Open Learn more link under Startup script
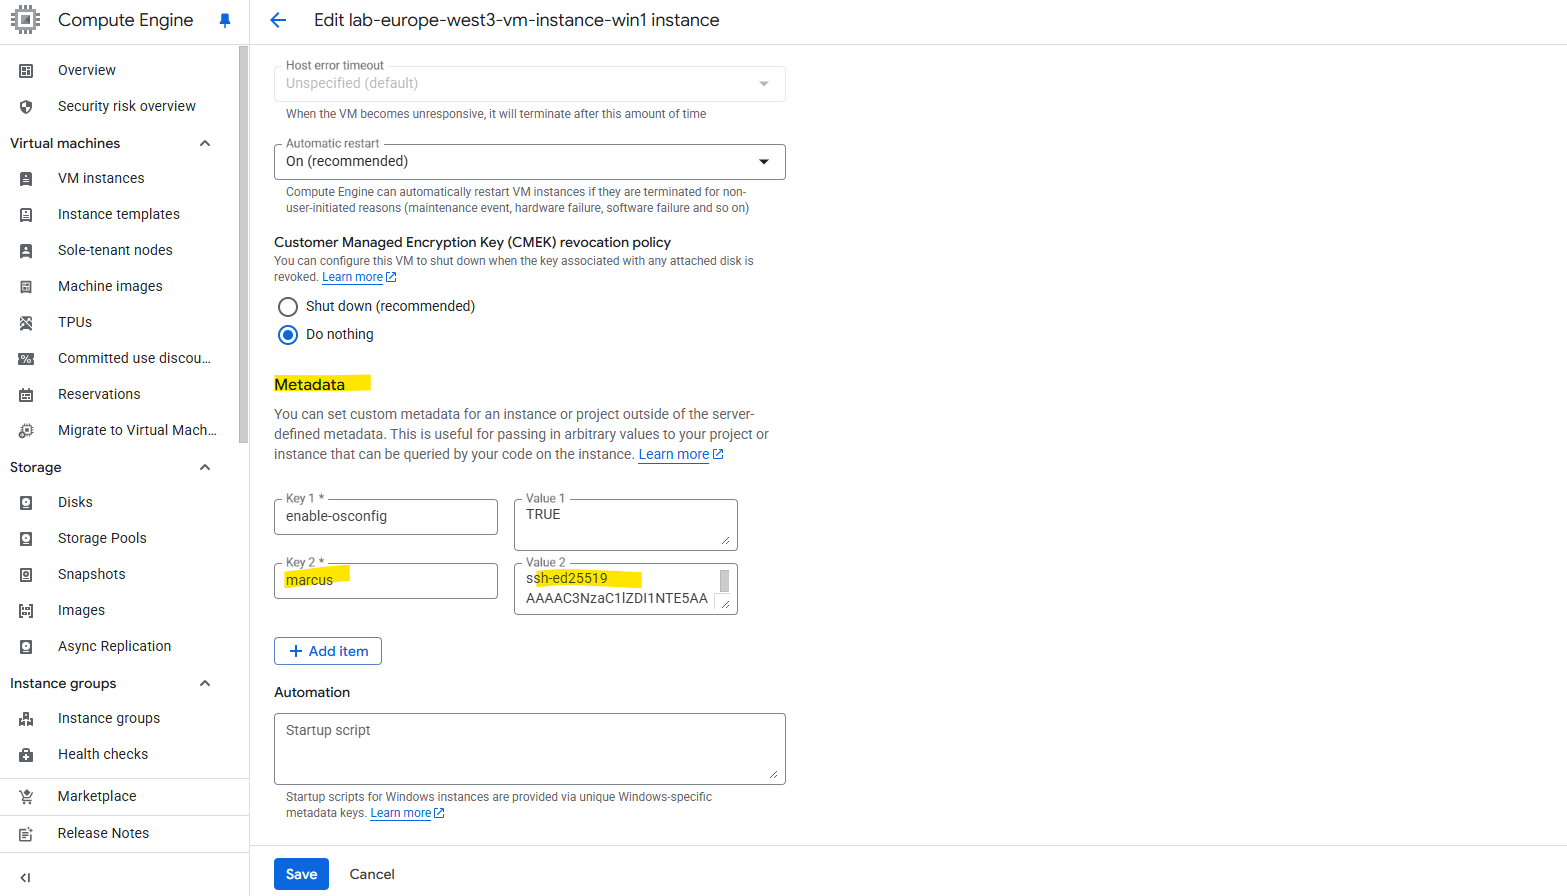 407,813
